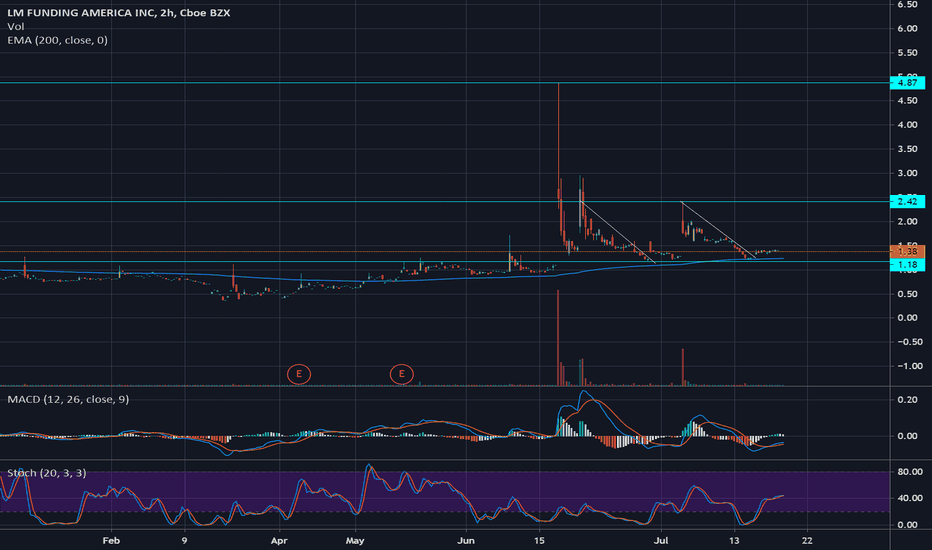
Task: Select the Vol indicator label
Action: [15, 27]
